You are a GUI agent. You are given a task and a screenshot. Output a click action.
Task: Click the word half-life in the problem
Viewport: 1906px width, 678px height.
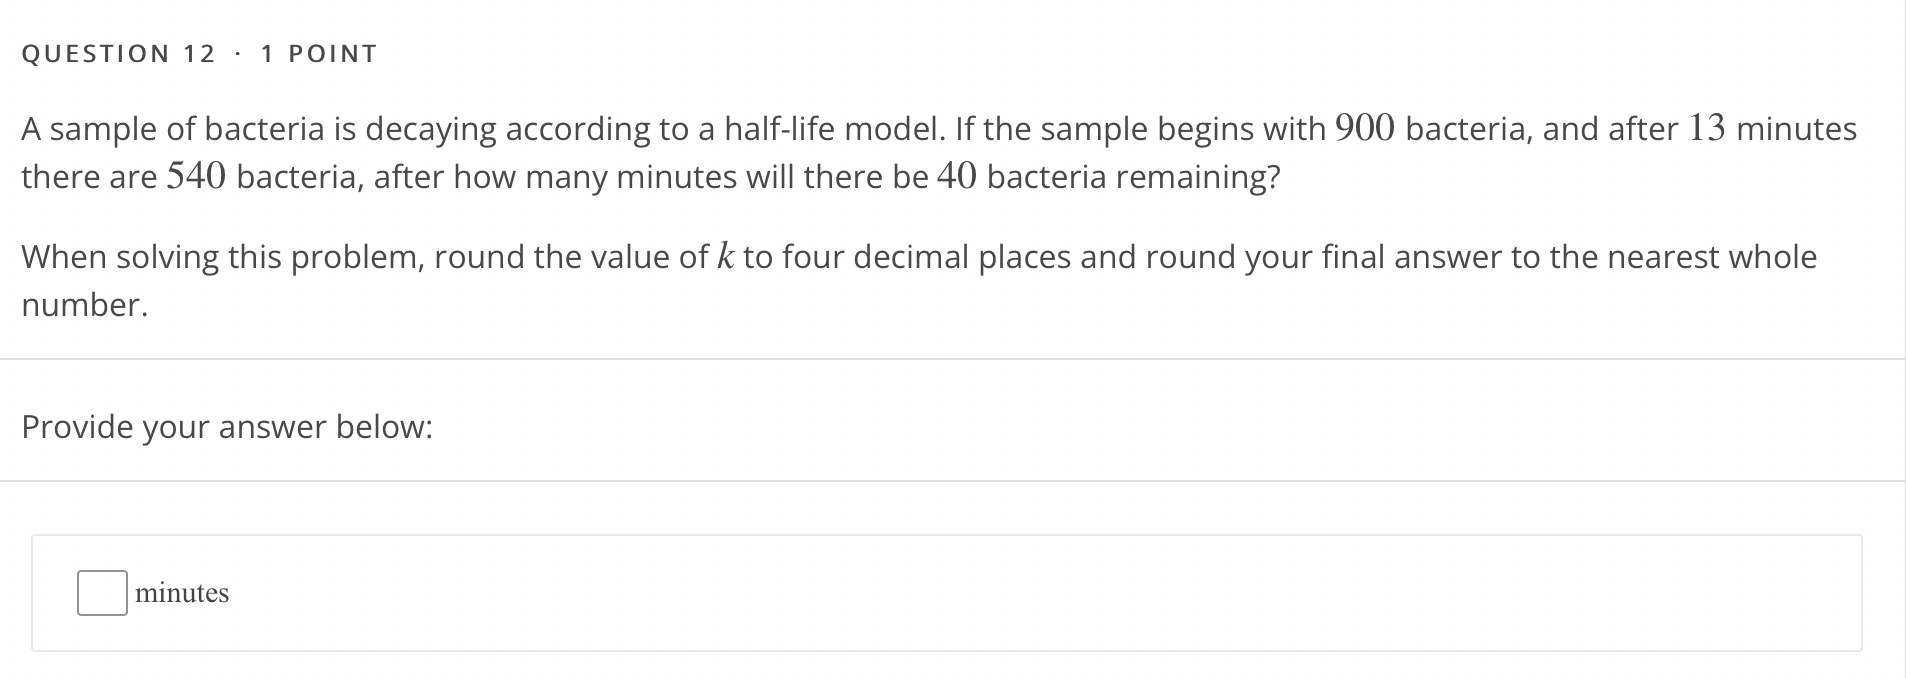[782, 128]
